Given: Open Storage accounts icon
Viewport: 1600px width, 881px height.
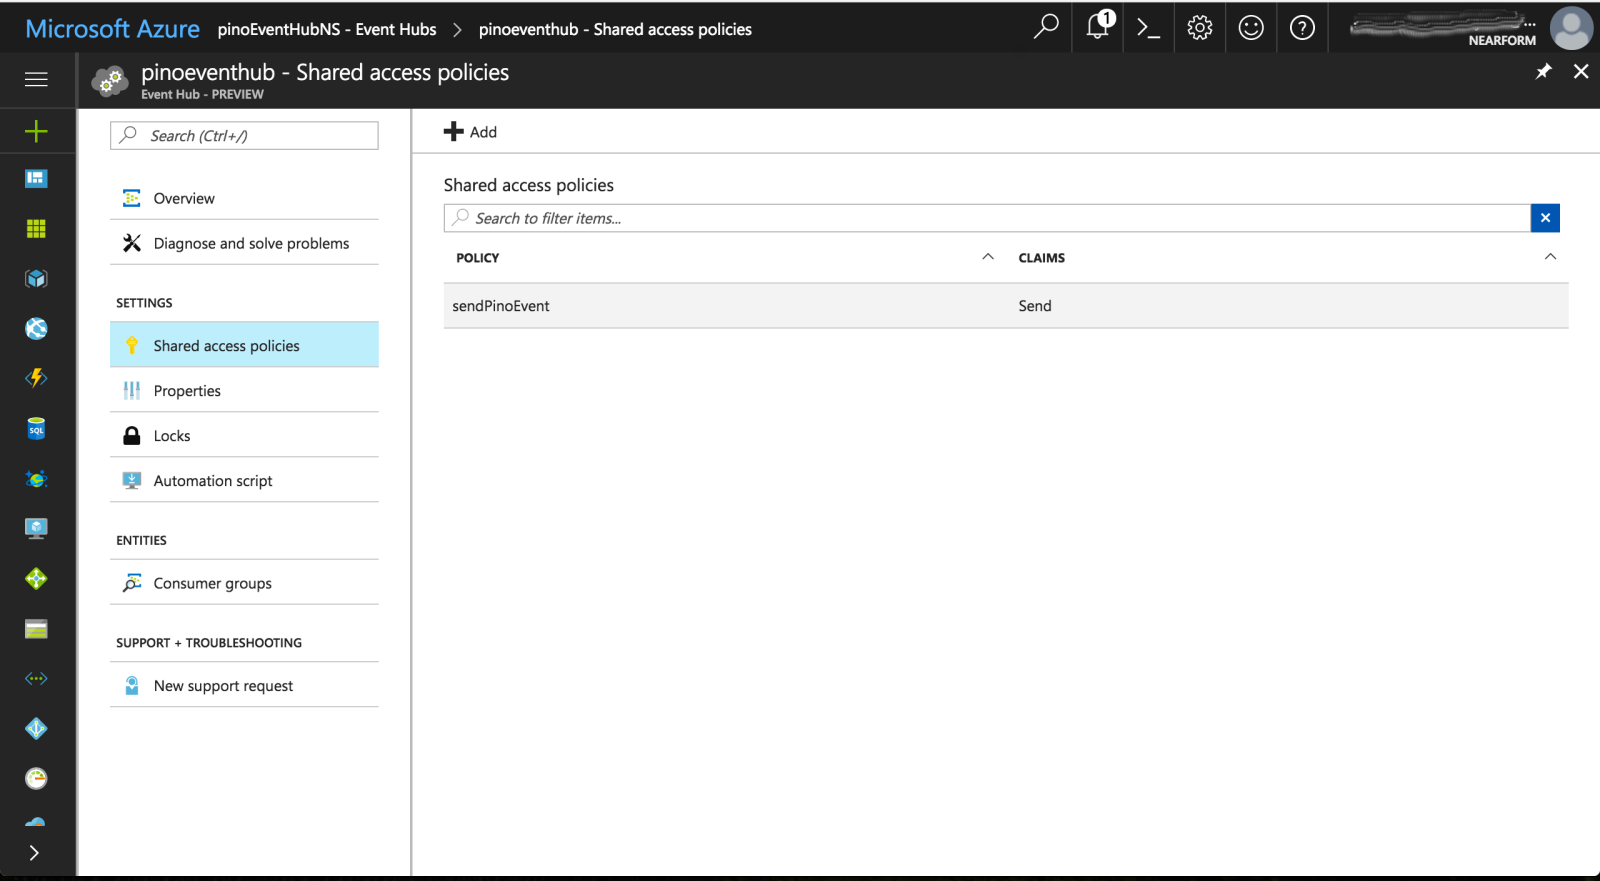Looking at the screenshot, I should pyautogui.click(x=36, y=629).
